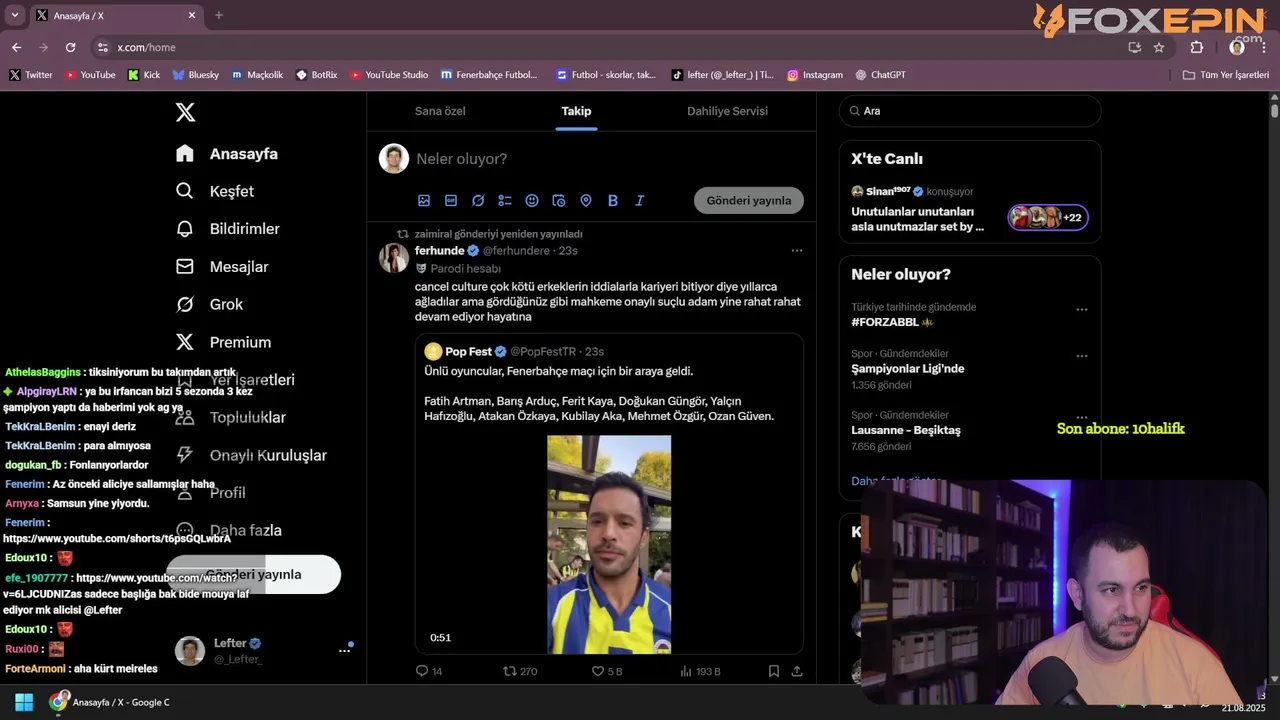Click the Ara search field
1280x720 pixels.
coord(970,111)
